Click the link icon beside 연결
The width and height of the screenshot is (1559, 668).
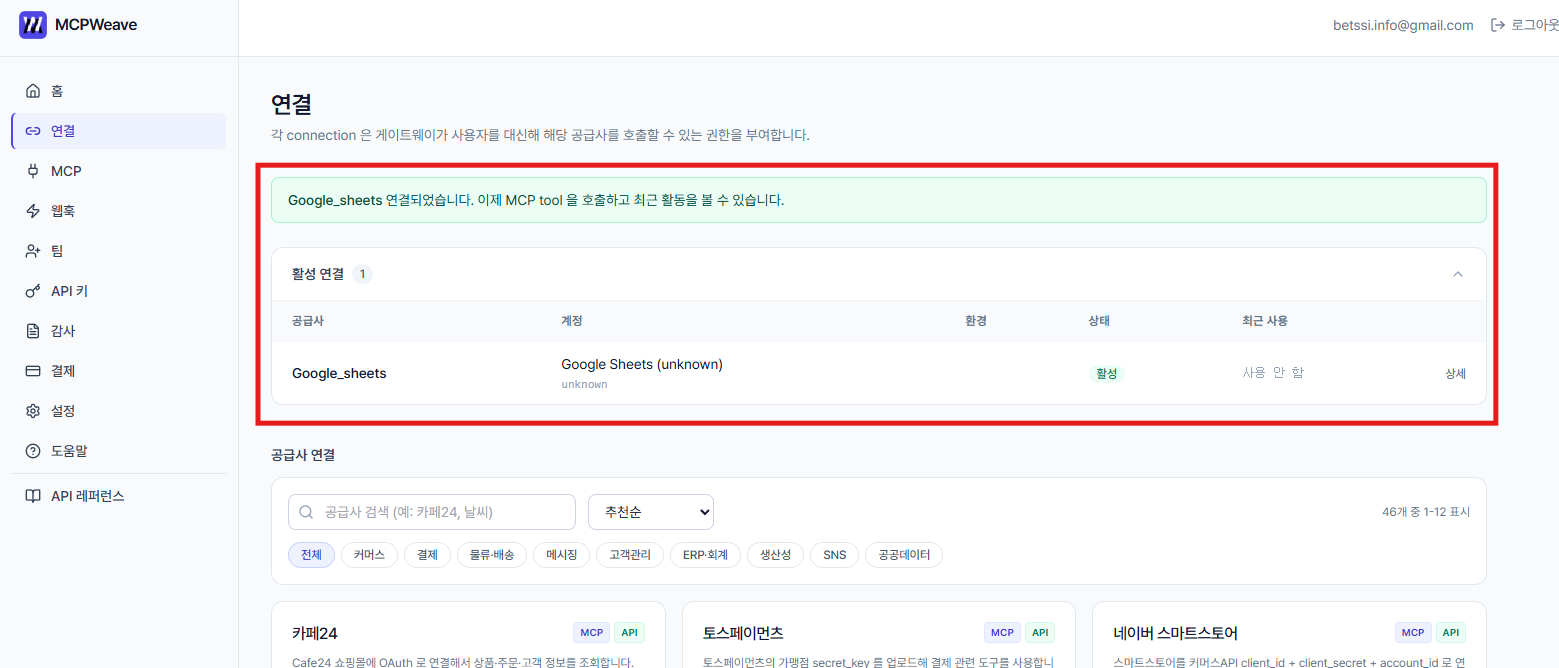tap(33, 131)
